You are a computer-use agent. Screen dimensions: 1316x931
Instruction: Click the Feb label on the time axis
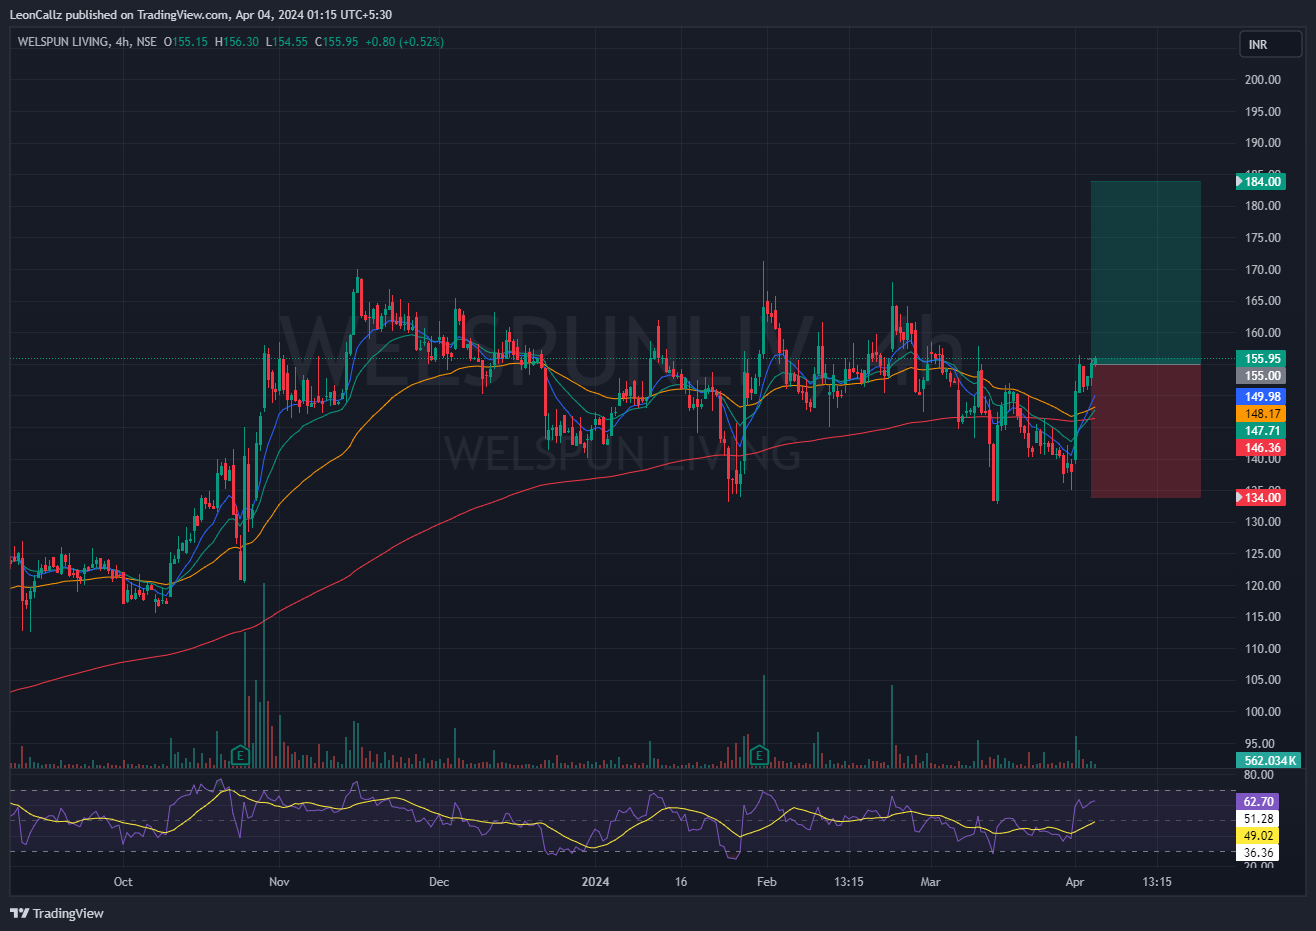tap(767, 882)
